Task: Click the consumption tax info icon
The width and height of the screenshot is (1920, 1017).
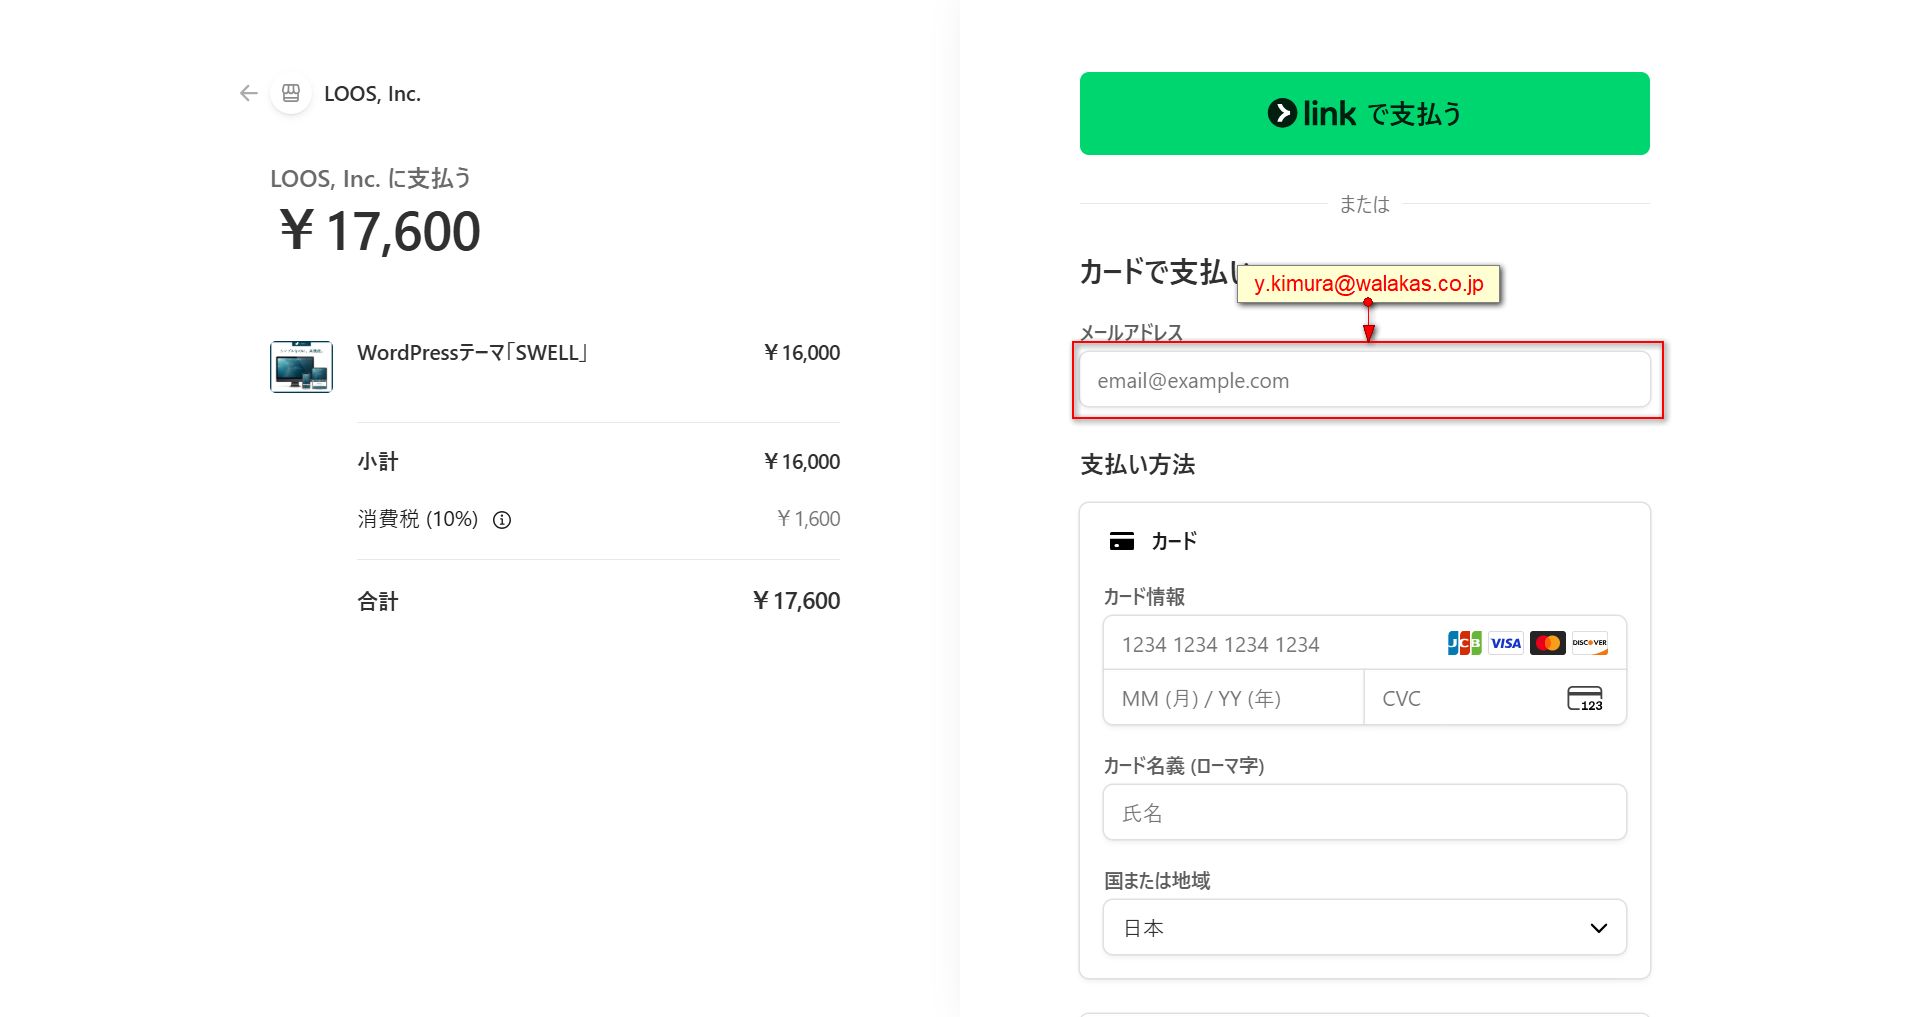Action: [502, 520]
